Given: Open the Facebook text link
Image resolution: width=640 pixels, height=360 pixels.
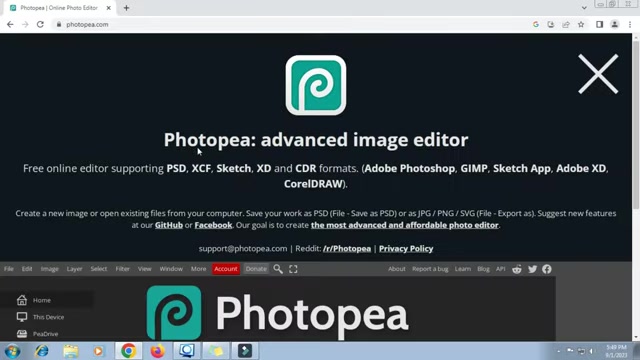Looking at the screenshot, I should pos(213,225).
